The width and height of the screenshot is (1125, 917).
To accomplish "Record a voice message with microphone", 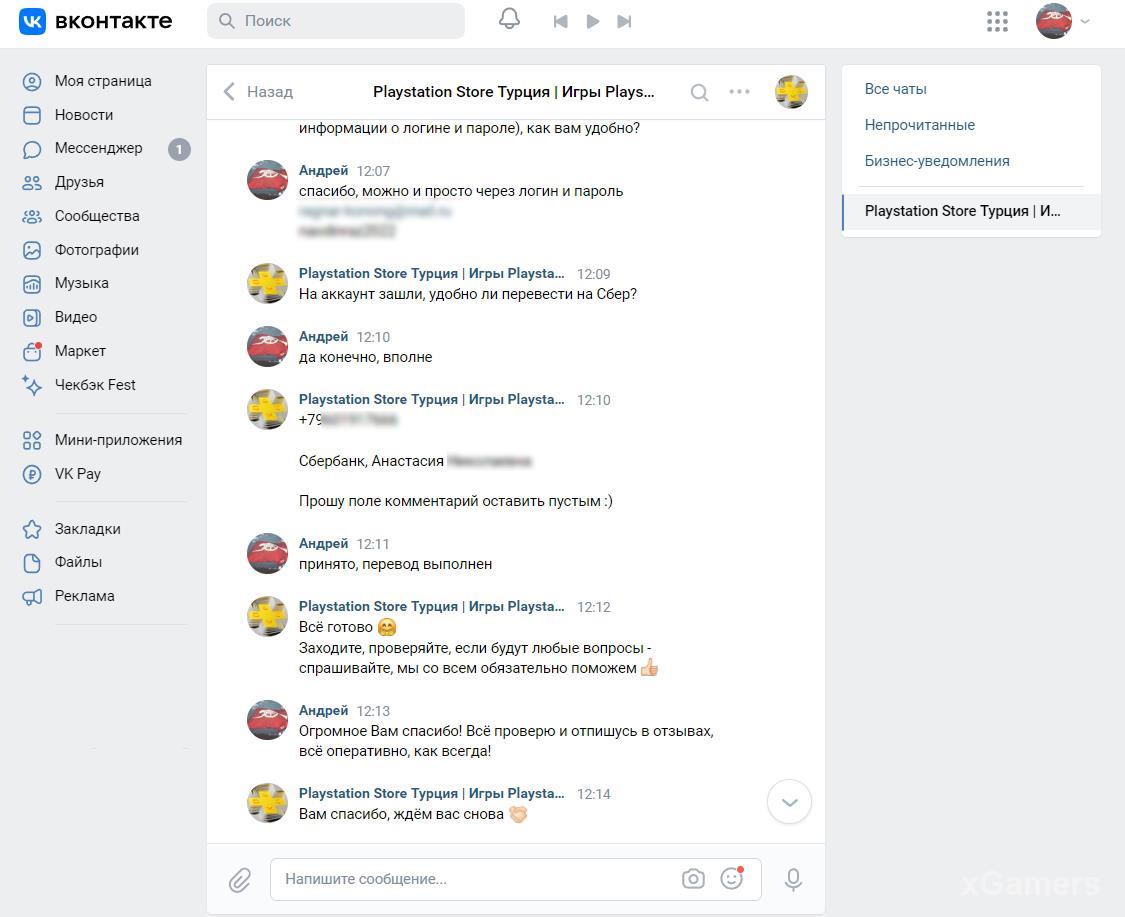I will pyautogui.click(x=793, y=879).
